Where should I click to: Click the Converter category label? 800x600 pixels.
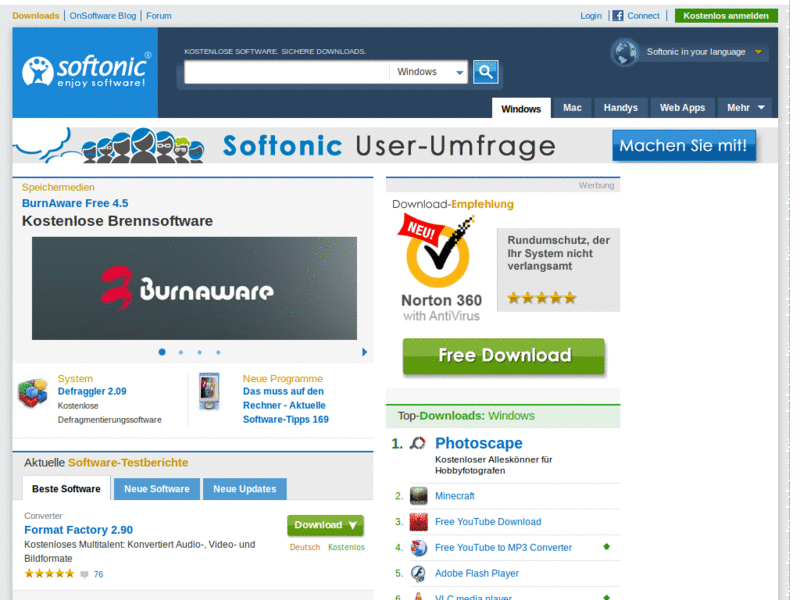click(x=43, y=516)
